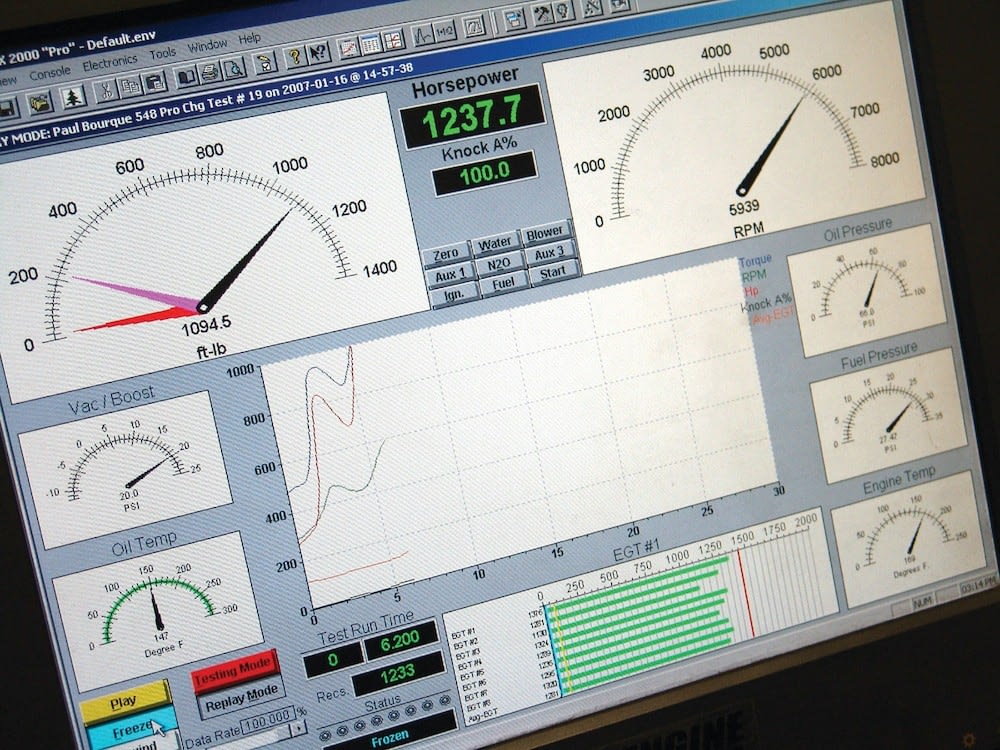Open the Window menu

tap(207, 45)
